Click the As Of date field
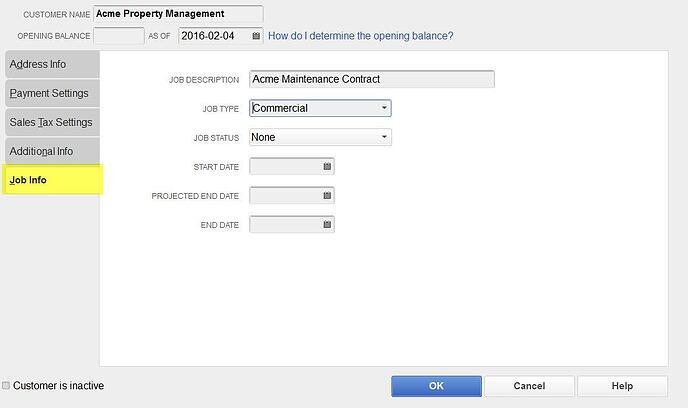 (215, 36)
